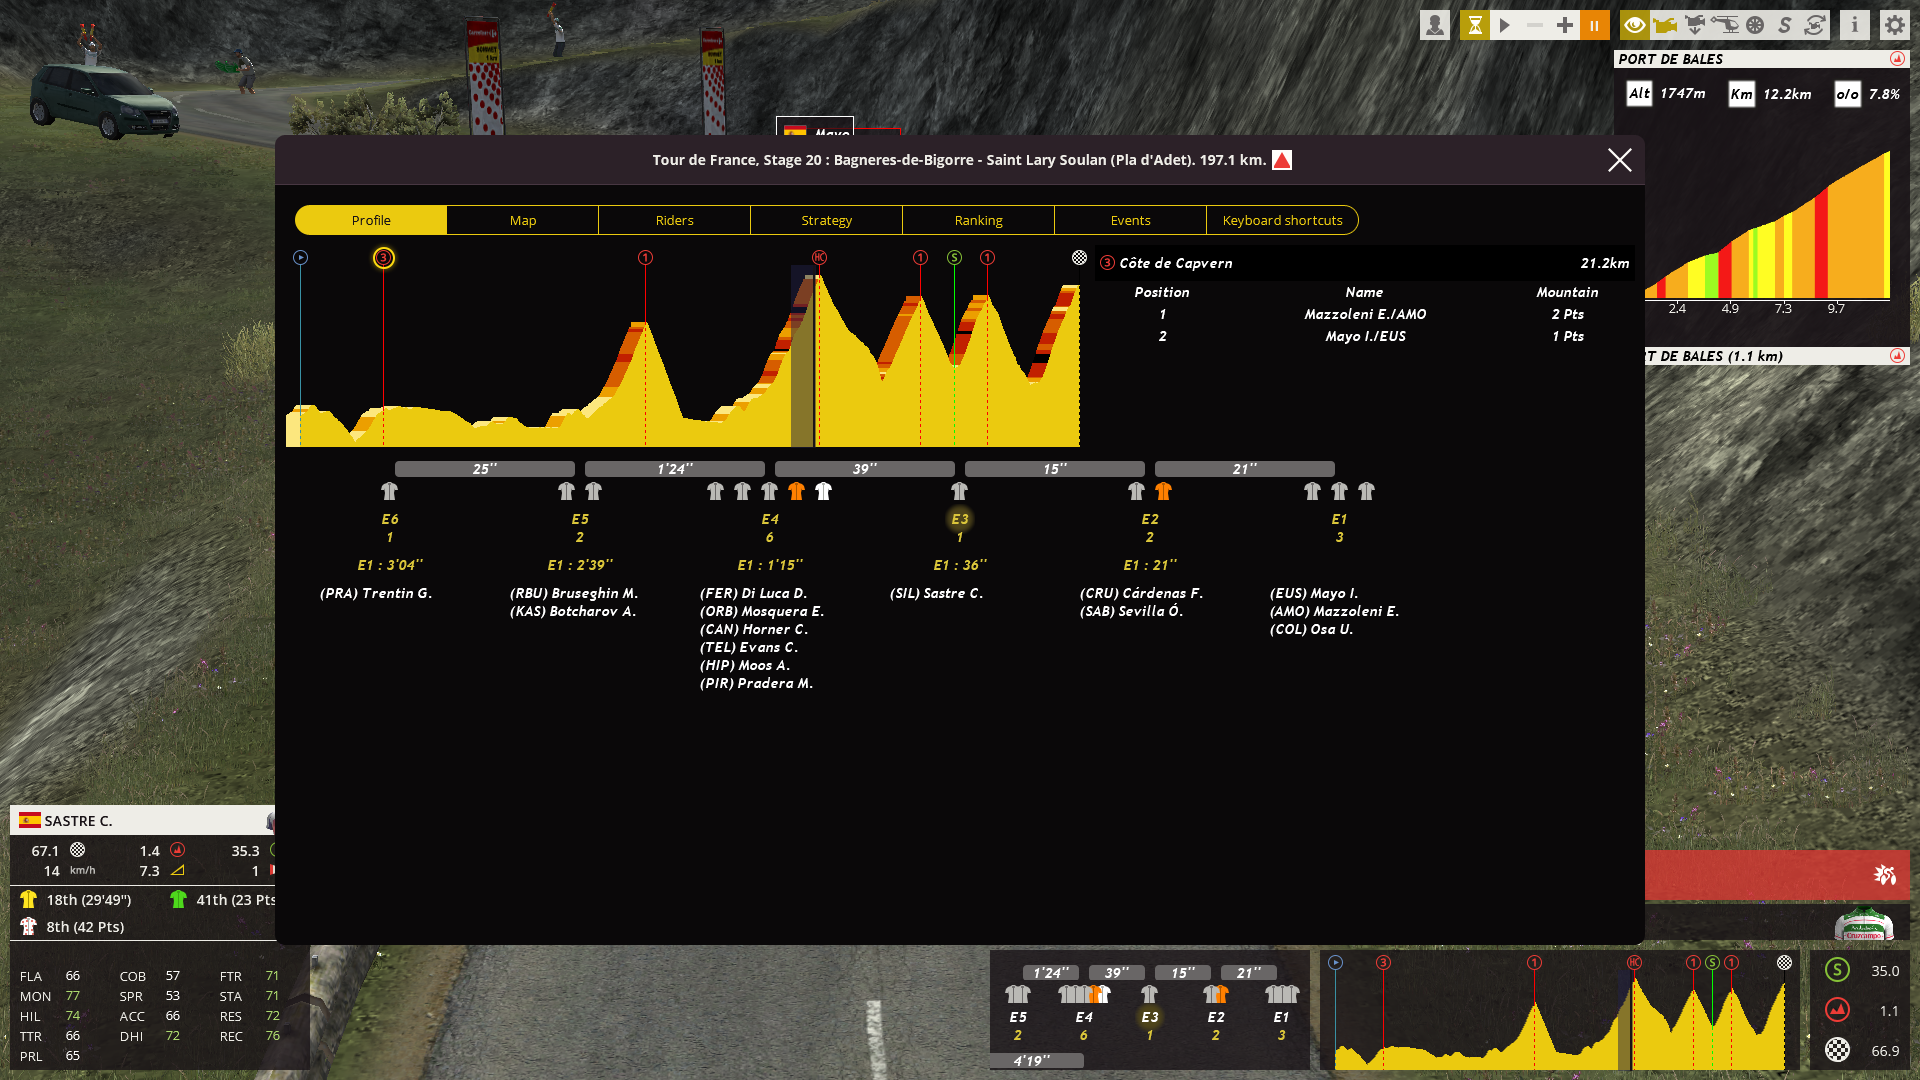This screenshot has width=1920, height=1080.
Task: Pause the race with the orange pause button
Action: click(x=1594, y=25)
